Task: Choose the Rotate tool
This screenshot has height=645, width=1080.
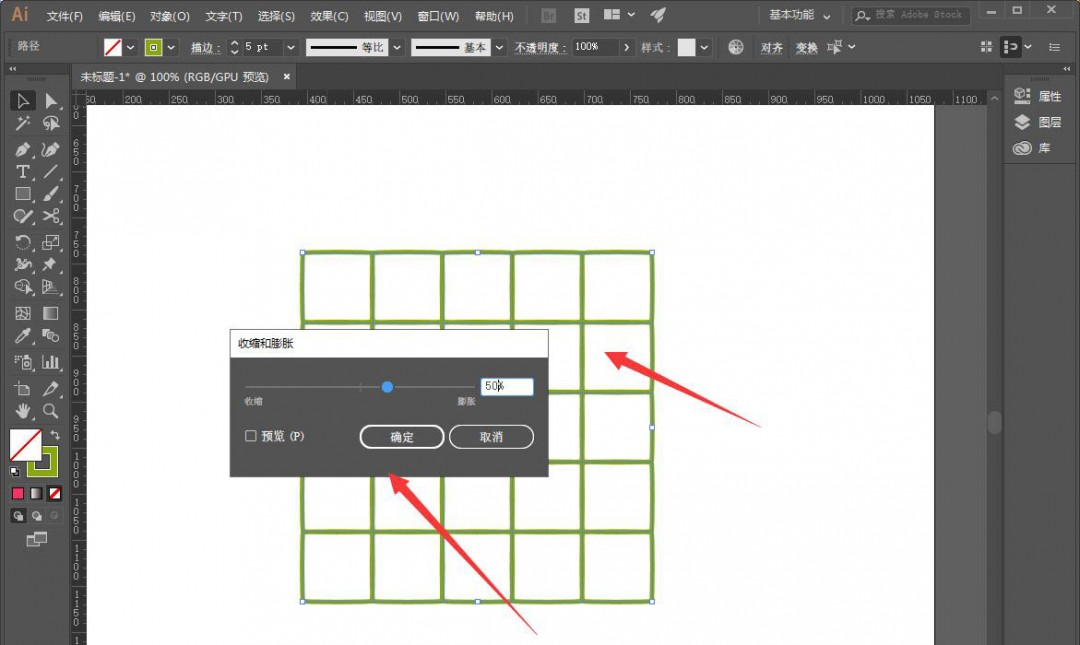Action: click(x=23, y=242)
